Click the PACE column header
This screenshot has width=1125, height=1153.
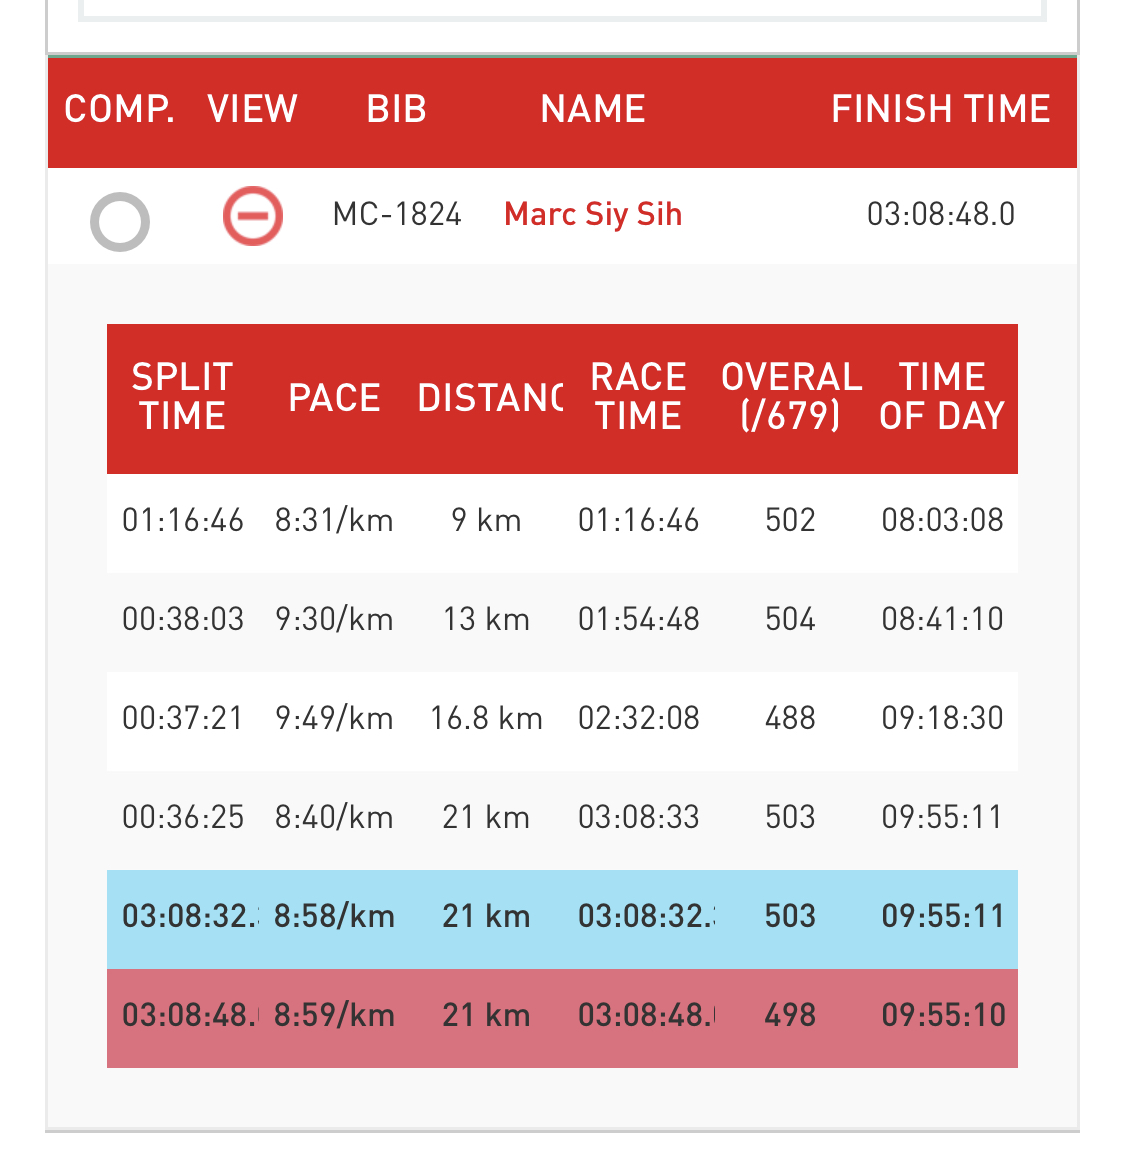point(334,398)
